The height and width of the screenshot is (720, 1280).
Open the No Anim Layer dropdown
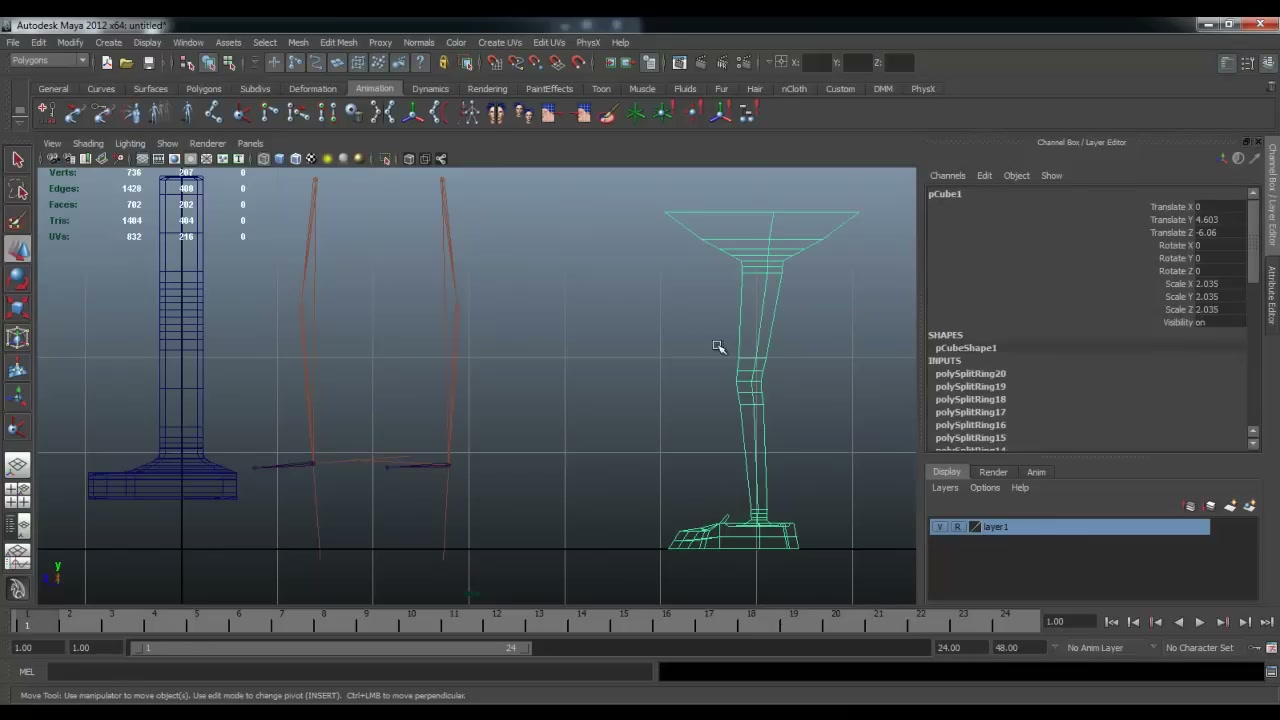[x=1101, y=648]
